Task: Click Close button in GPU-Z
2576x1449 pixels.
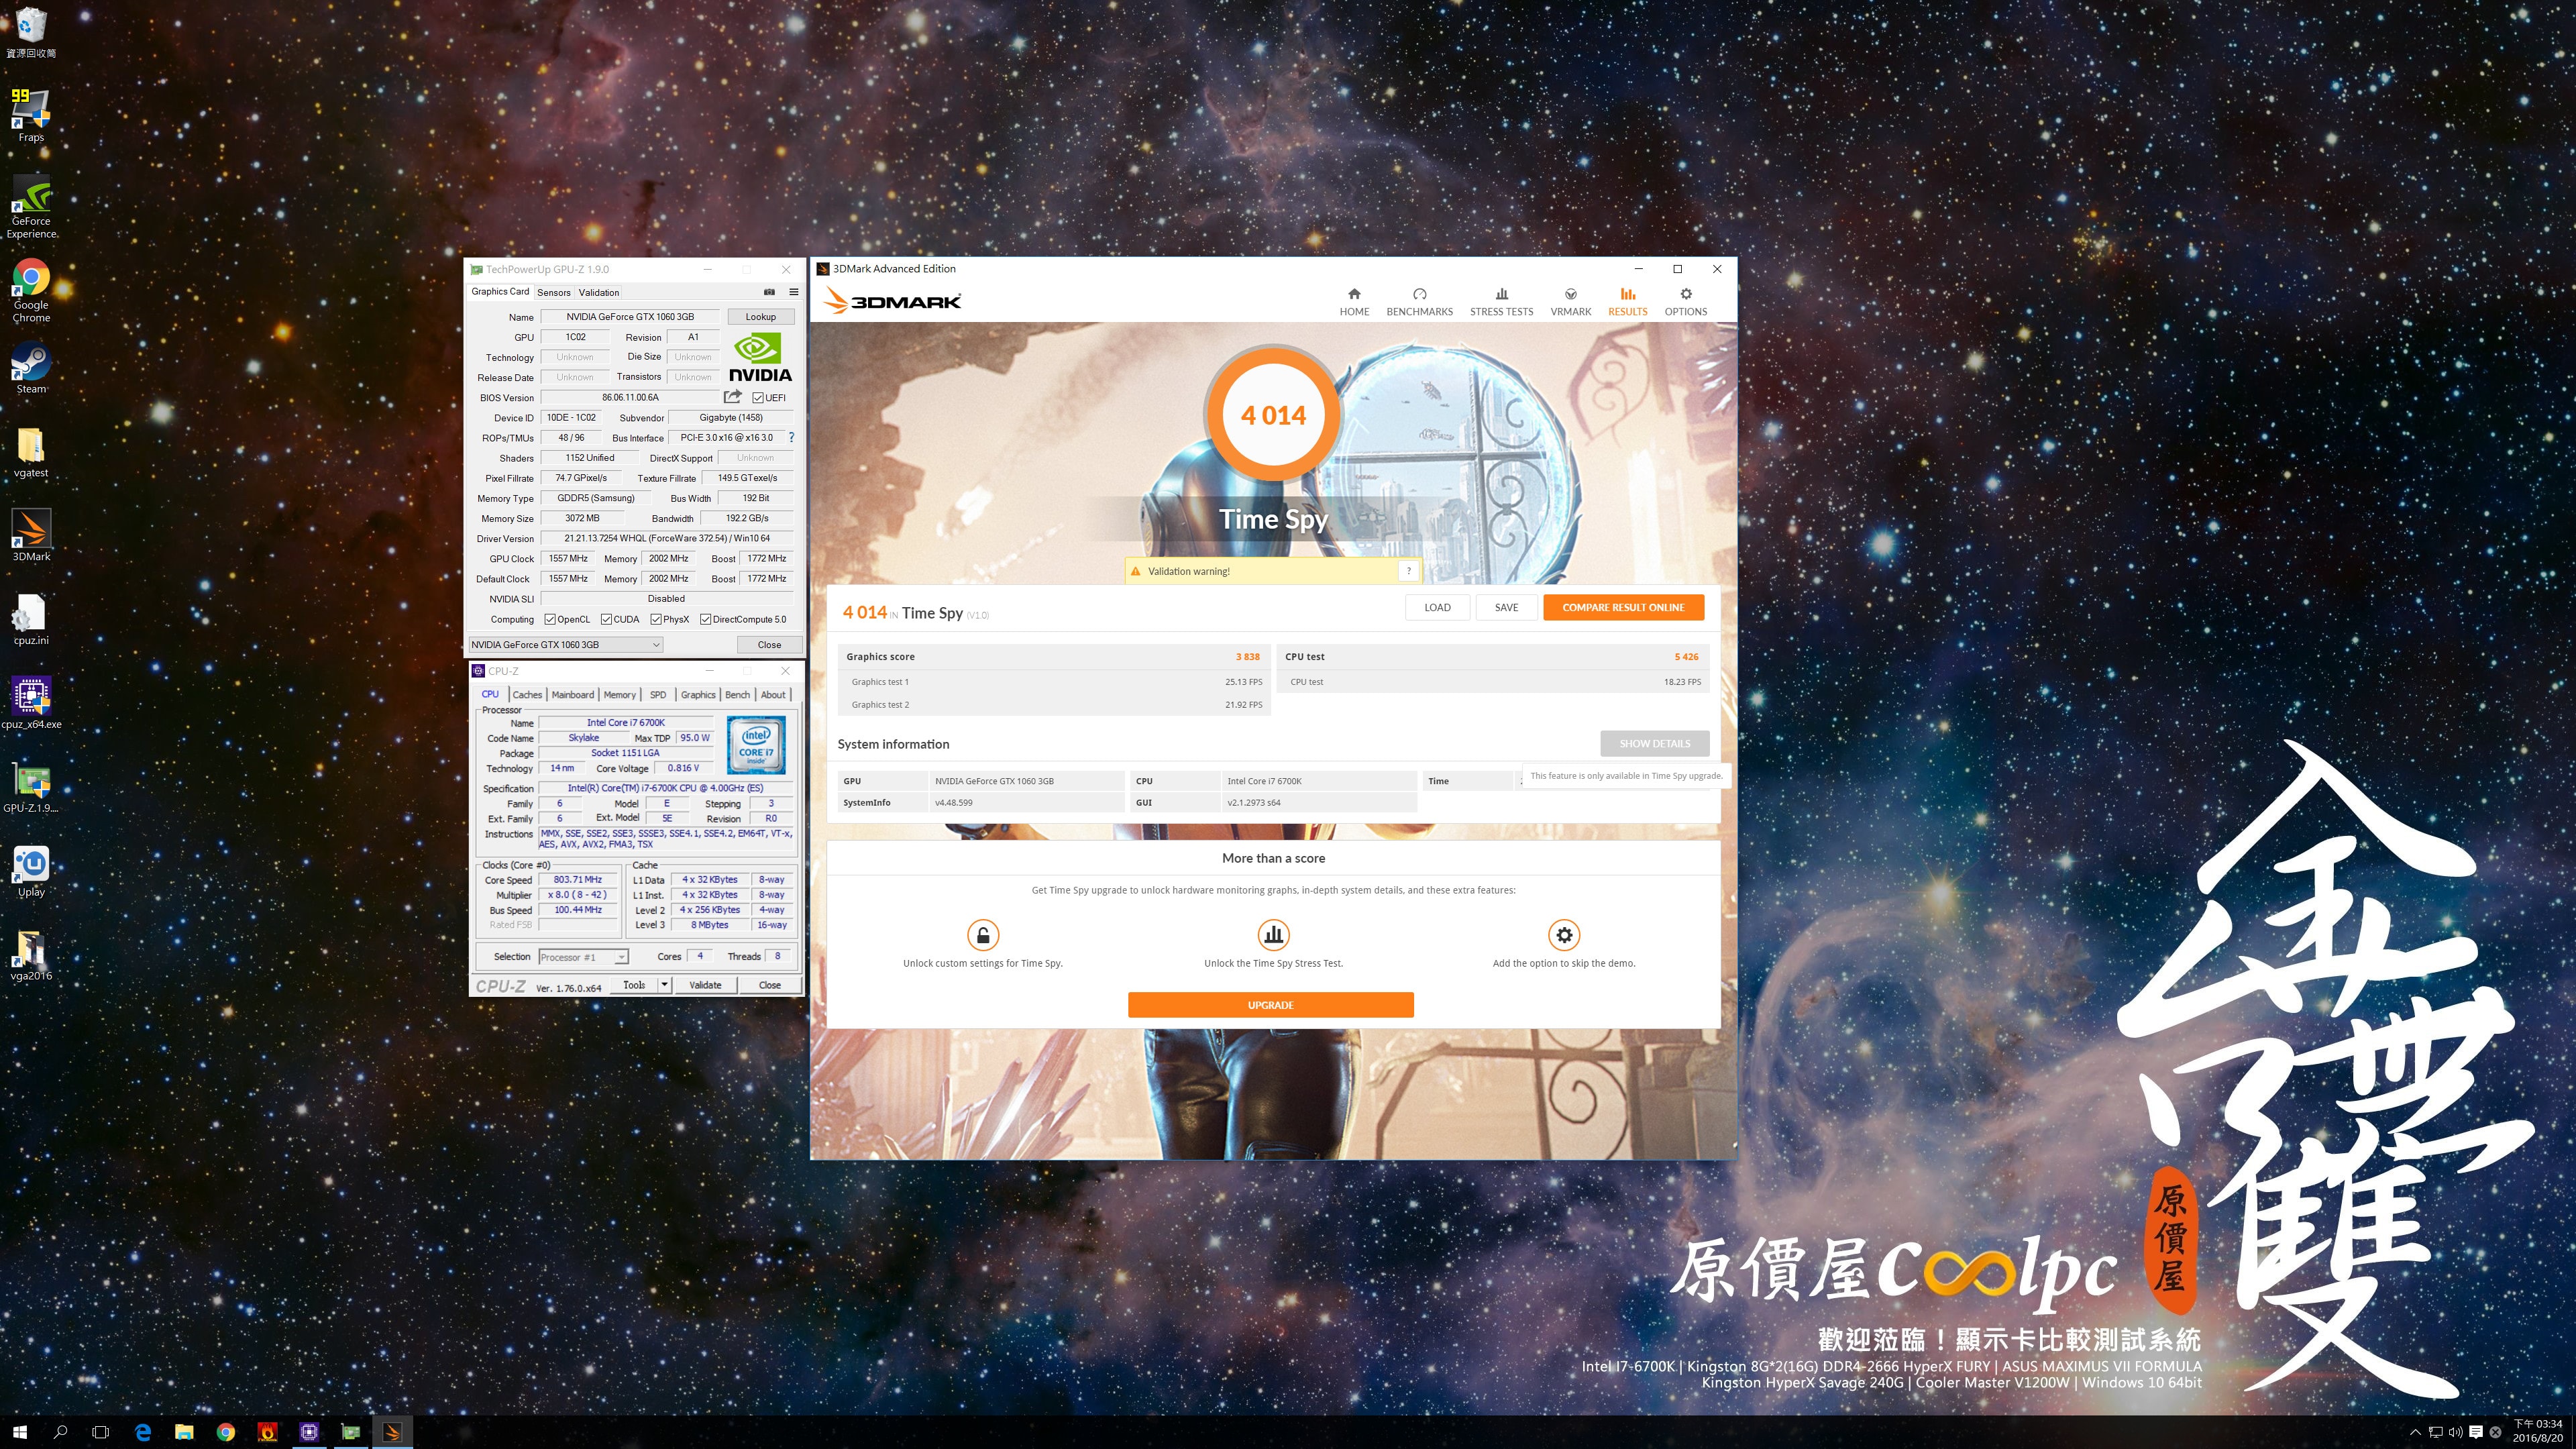Action: [769, 645]
